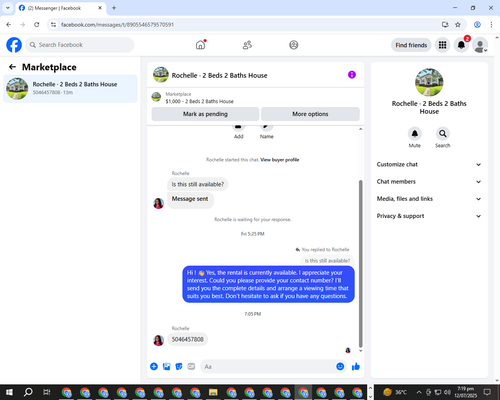Open the Marketplace listing $1,000 2 Beds 2 Baths House
The image size is (500, 400).
(199, 101)
